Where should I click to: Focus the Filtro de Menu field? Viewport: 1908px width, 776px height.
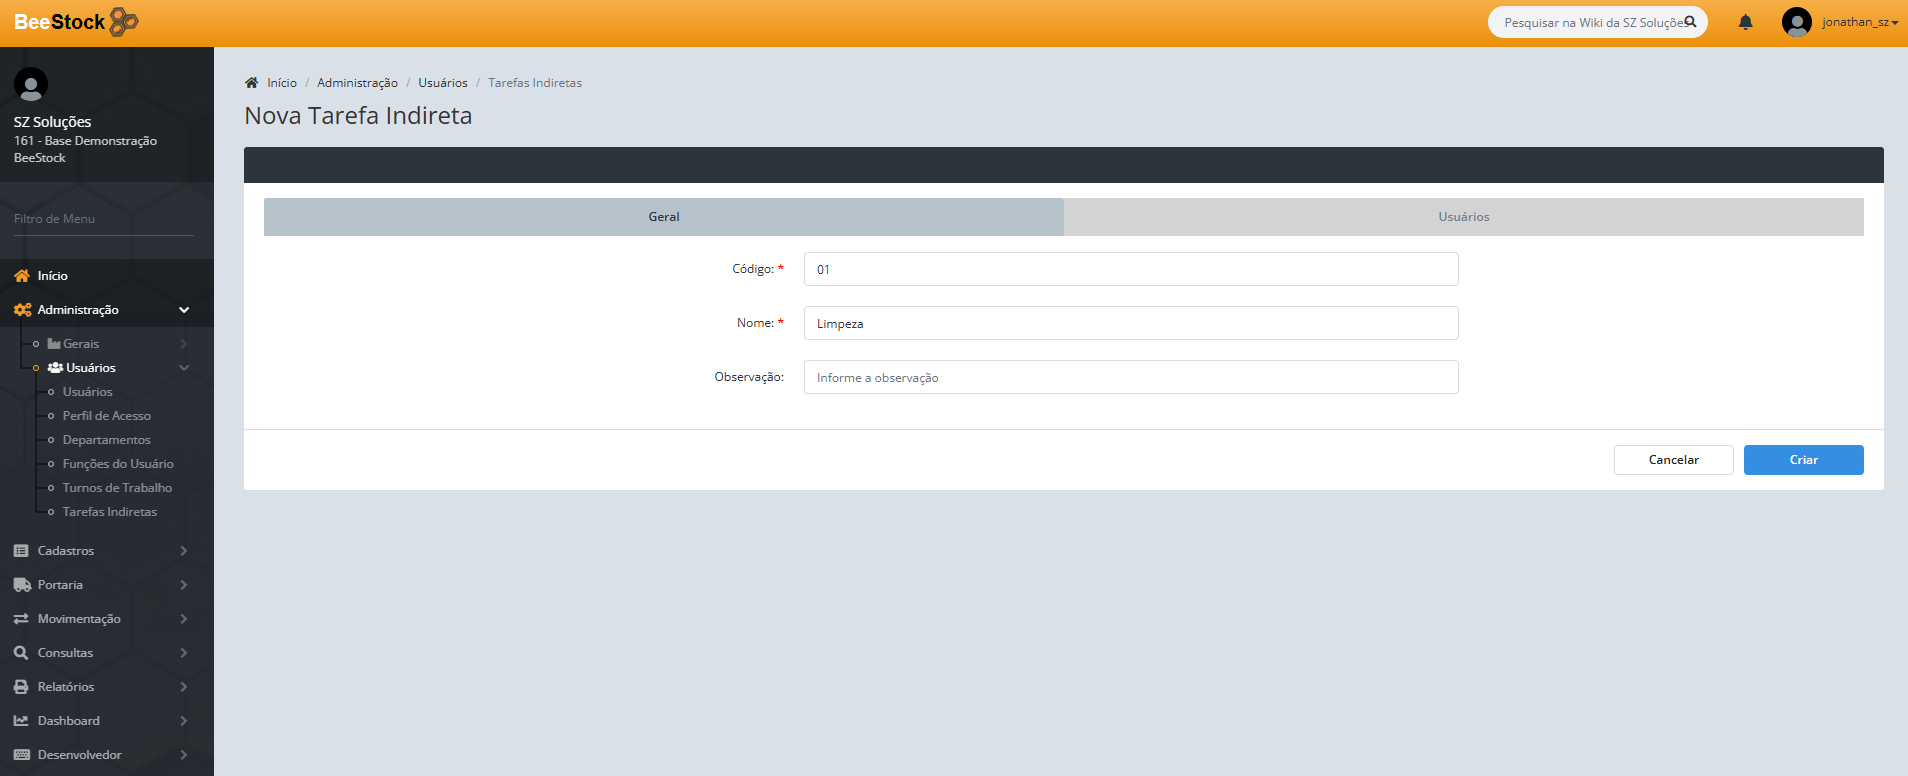point(104,219)
